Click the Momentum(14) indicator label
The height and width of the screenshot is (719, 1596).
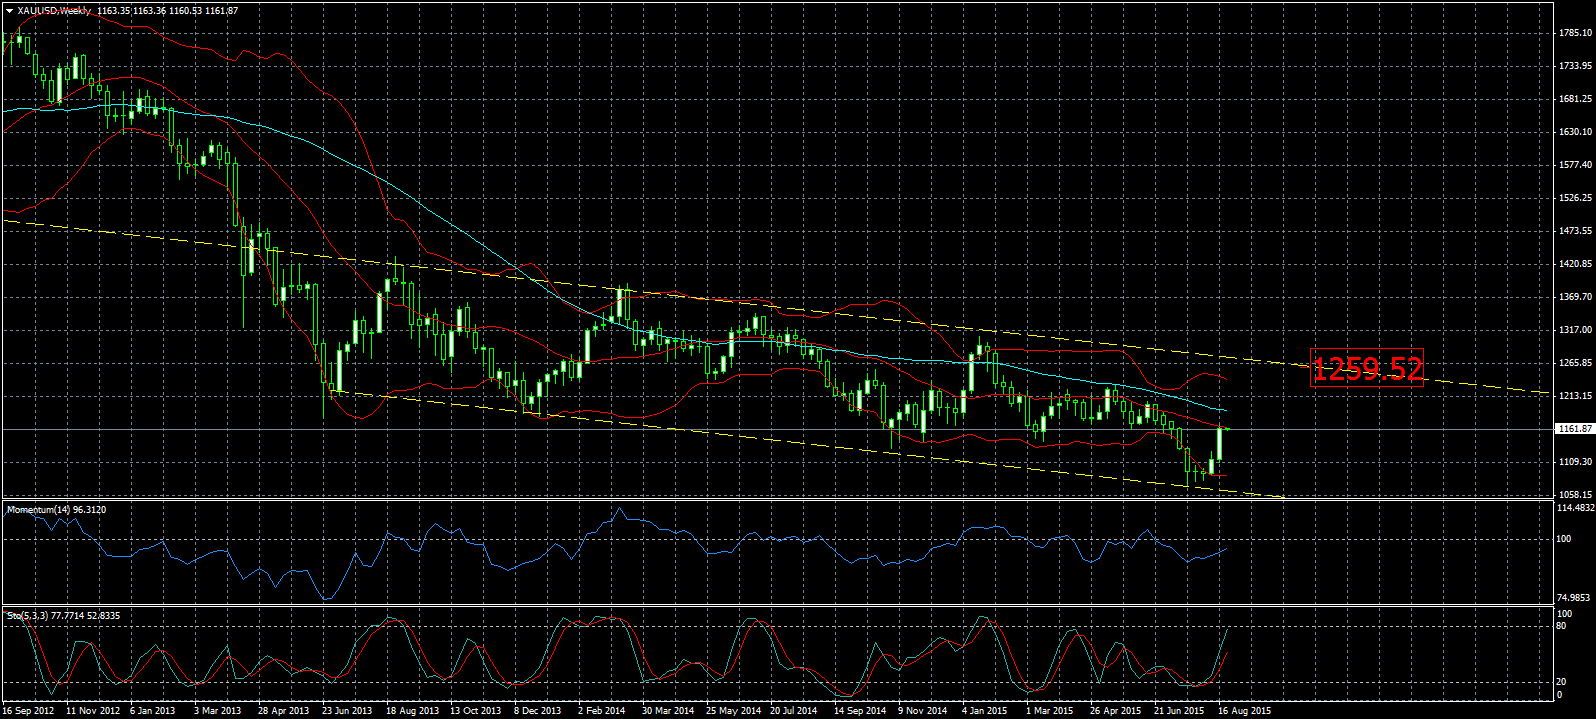coord(56,510)
